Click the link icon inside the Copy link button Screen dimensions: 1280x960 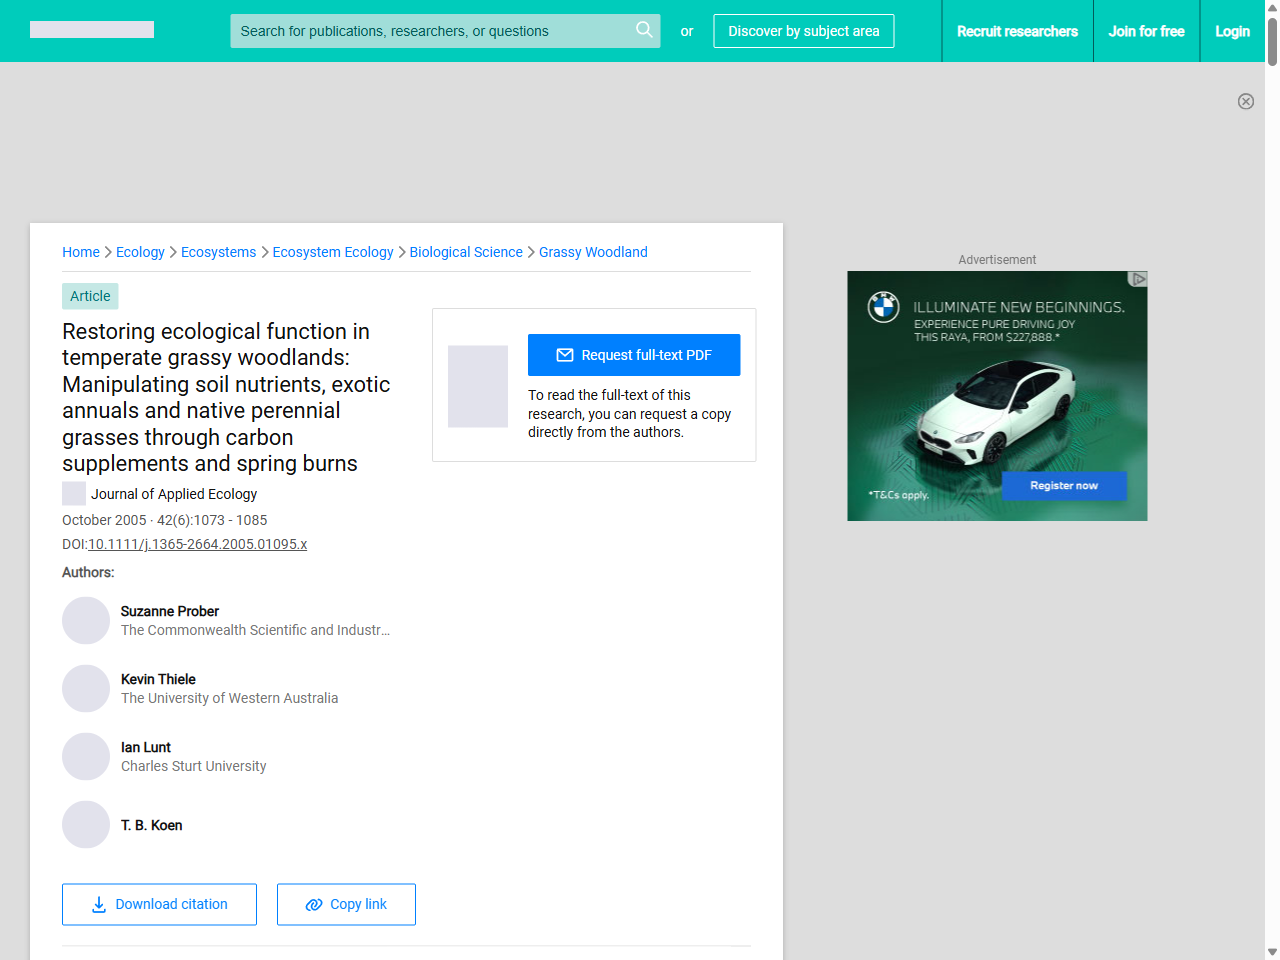pyautogui.click(x=314, y=904)
